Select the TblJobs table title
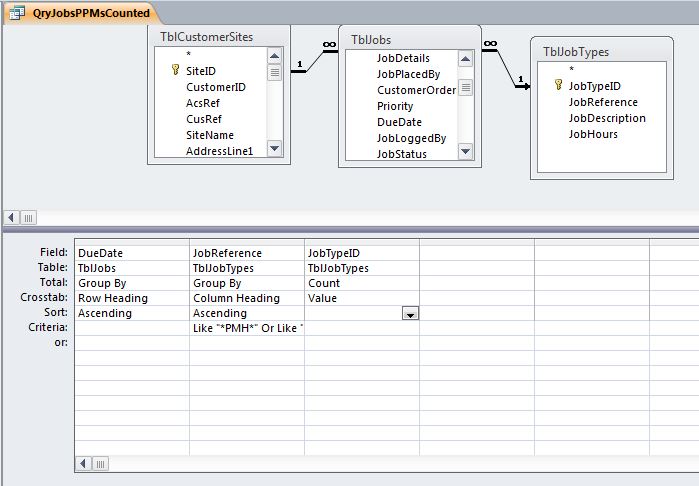 (x=371, y=40)
